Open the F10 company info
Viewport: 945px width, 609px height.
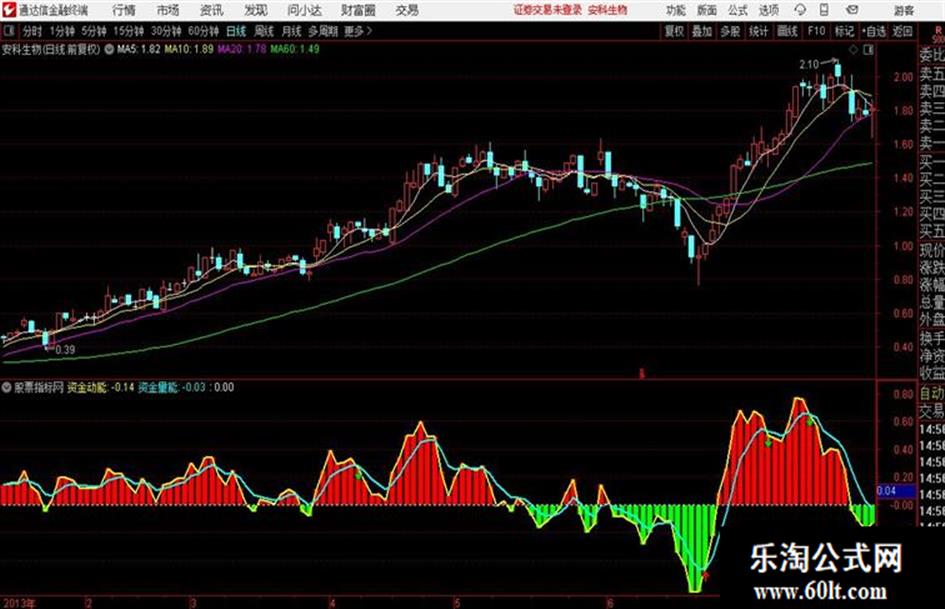[816, 31]
